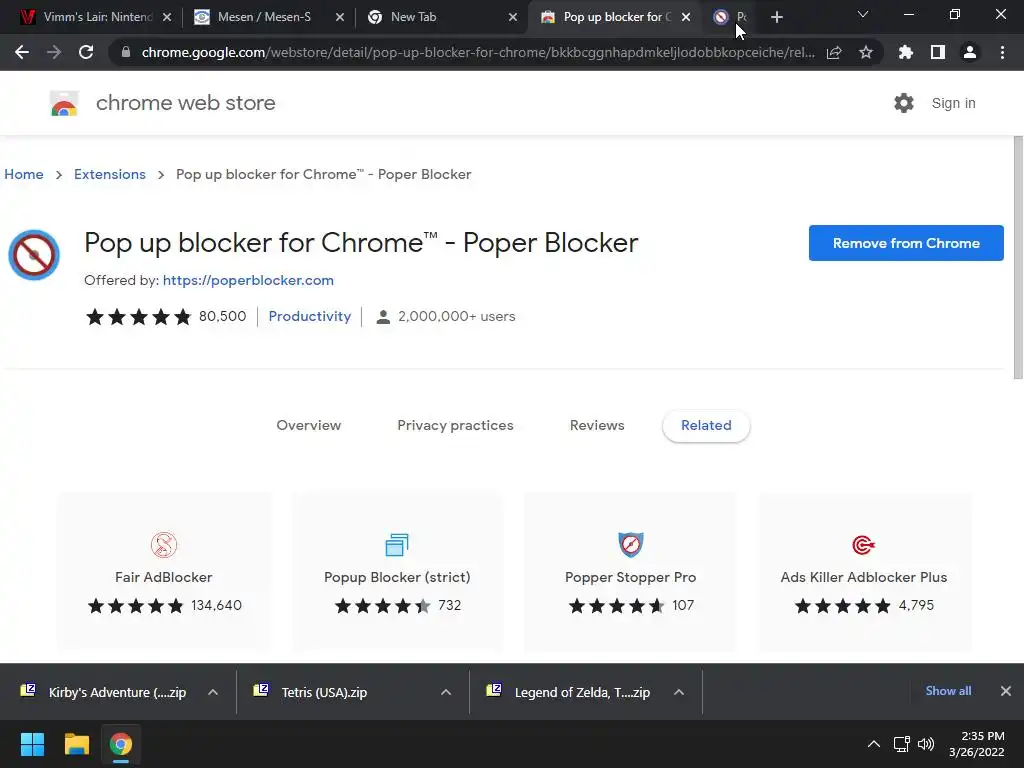The height and width of the screenshot is (768, 1024).
Task: Close the Pop up blocker tab
Action: click(686, 17)
